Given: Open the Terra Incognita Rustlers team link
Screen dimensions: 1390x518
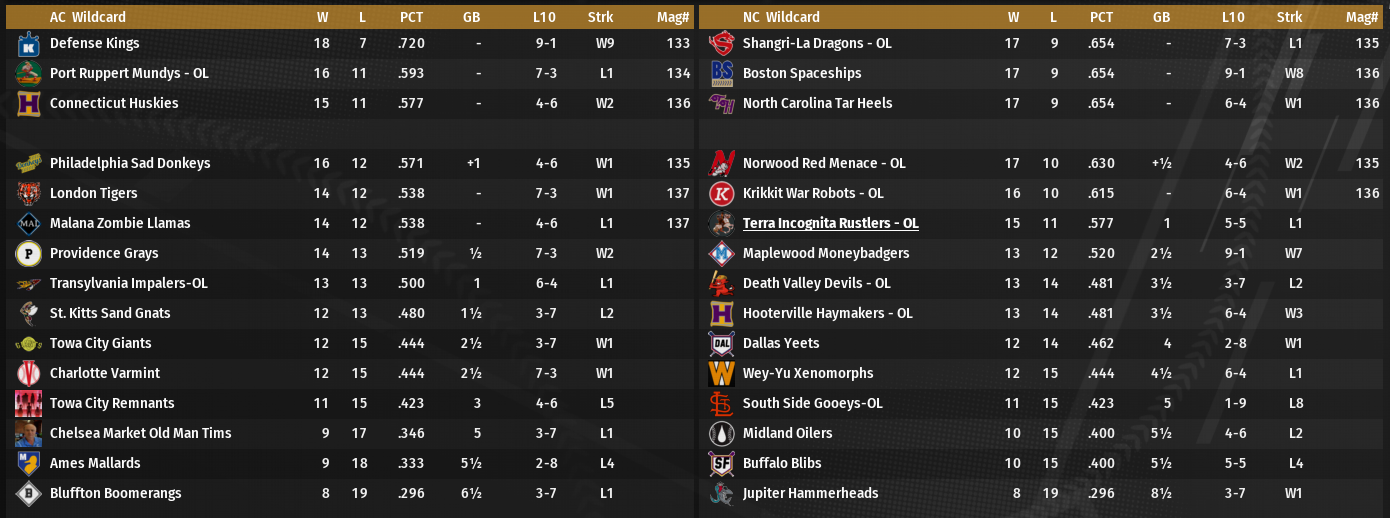Looking at the screenshot, I should click(x=830, y=224).
